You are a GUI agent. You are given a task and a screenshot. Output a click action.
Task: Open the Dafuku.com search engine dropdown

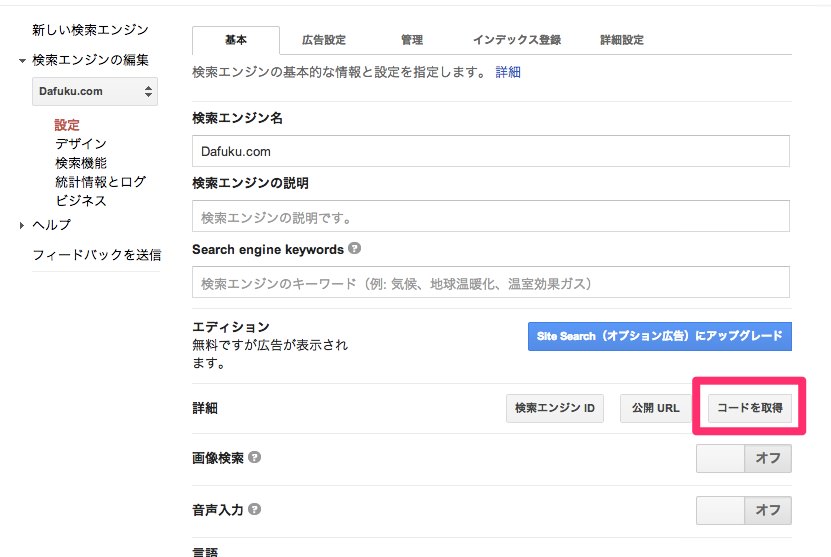coord(95,91)
